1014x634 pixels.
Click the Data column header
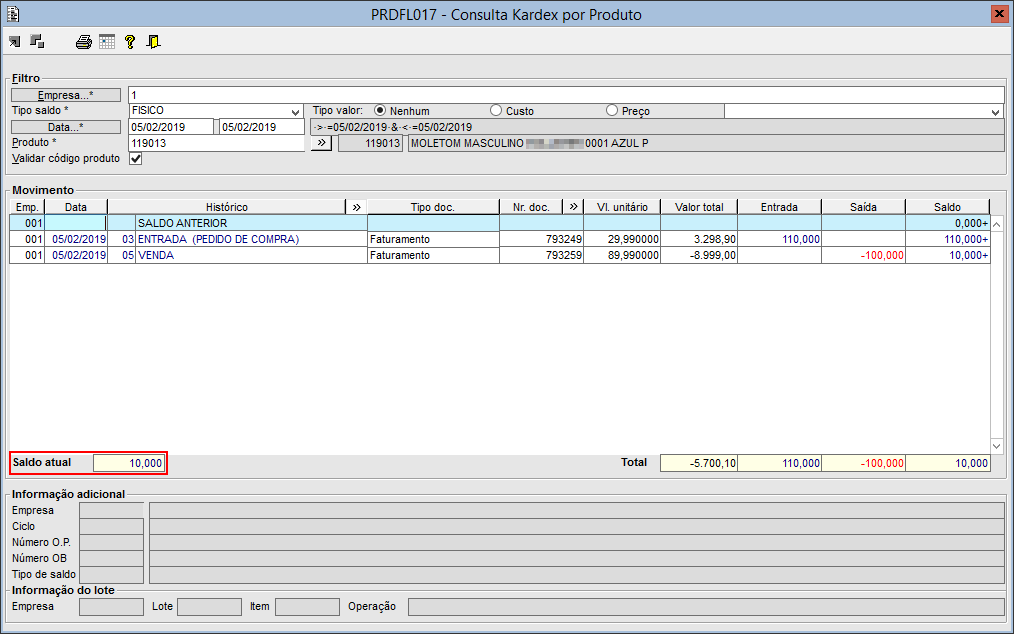click(x=76, y=207)
